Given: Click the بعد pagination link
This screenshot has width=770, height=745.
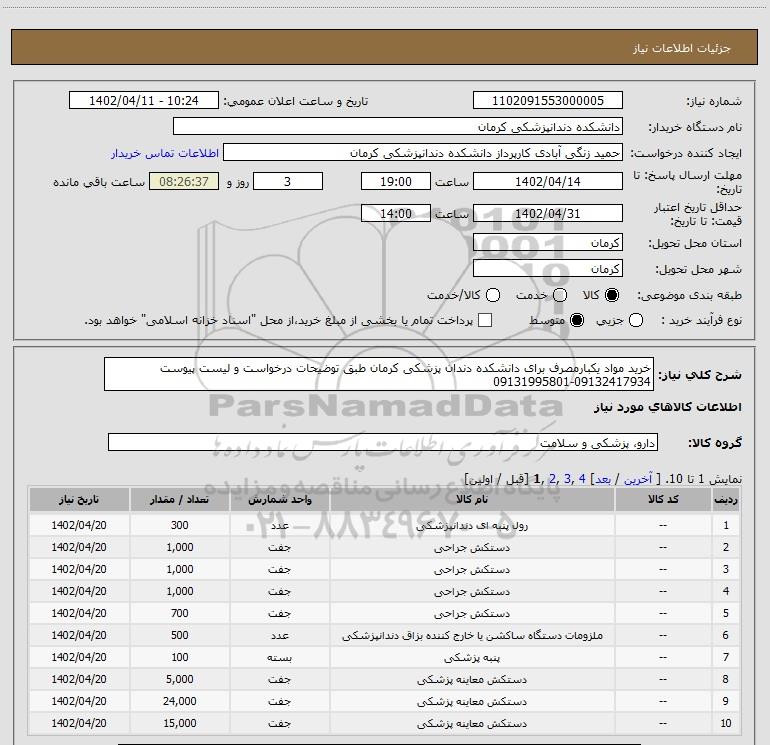Looking at the screenshot, I should click(603, 479).
